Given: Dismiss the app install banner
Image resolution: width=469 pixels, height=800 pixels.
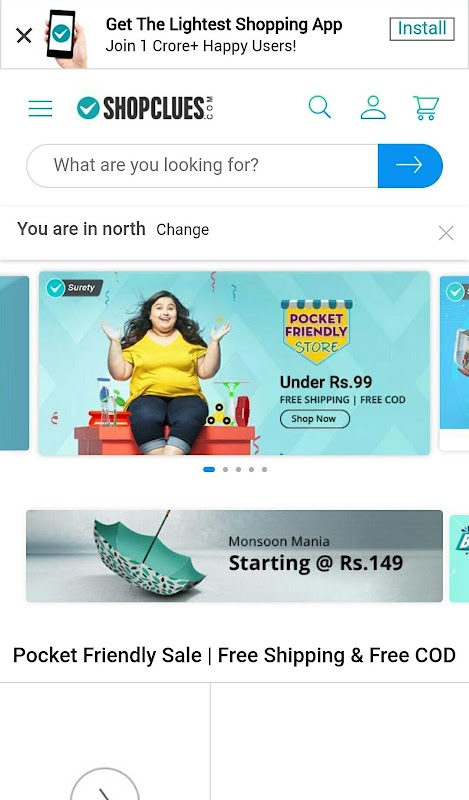Looking at the screenshot, I should pos(24,36).
